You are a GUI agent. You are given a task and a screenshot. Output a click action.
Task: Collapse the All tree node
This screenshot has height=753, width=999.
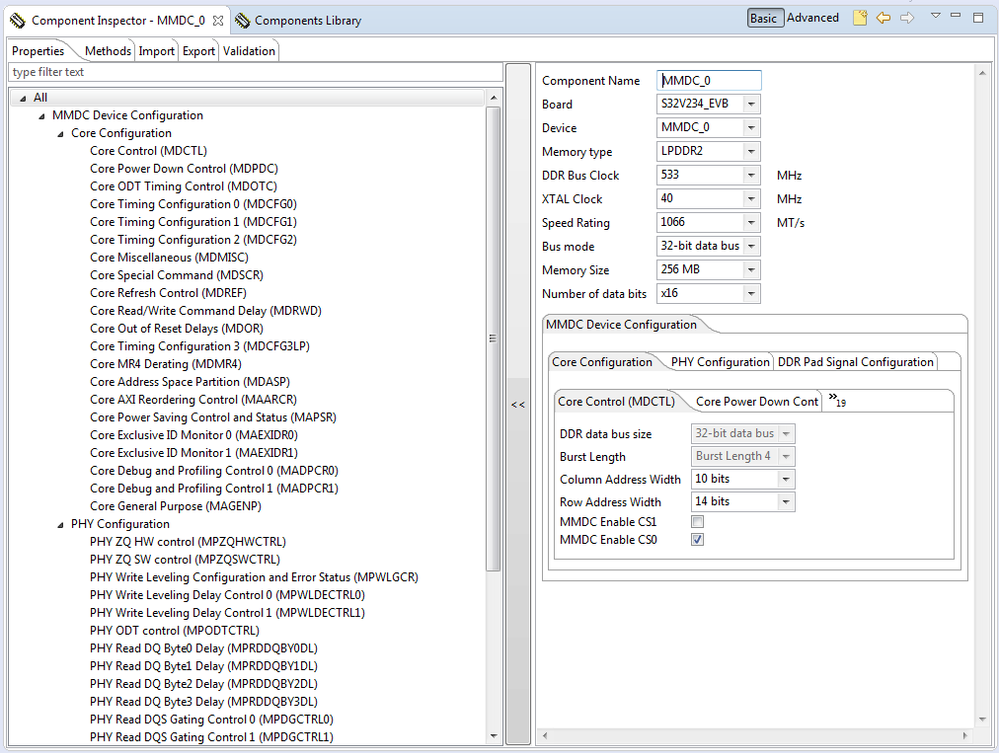coord(23,98)
